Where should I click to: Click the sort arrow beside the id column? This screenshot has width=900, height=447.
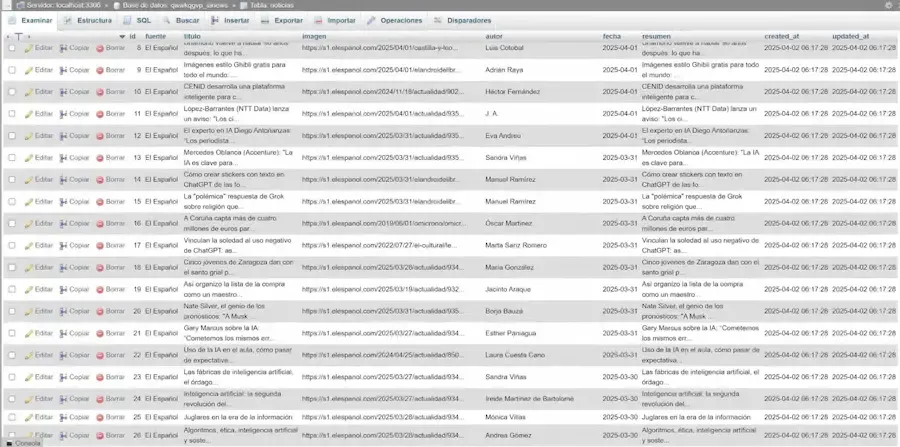(122, 36)
